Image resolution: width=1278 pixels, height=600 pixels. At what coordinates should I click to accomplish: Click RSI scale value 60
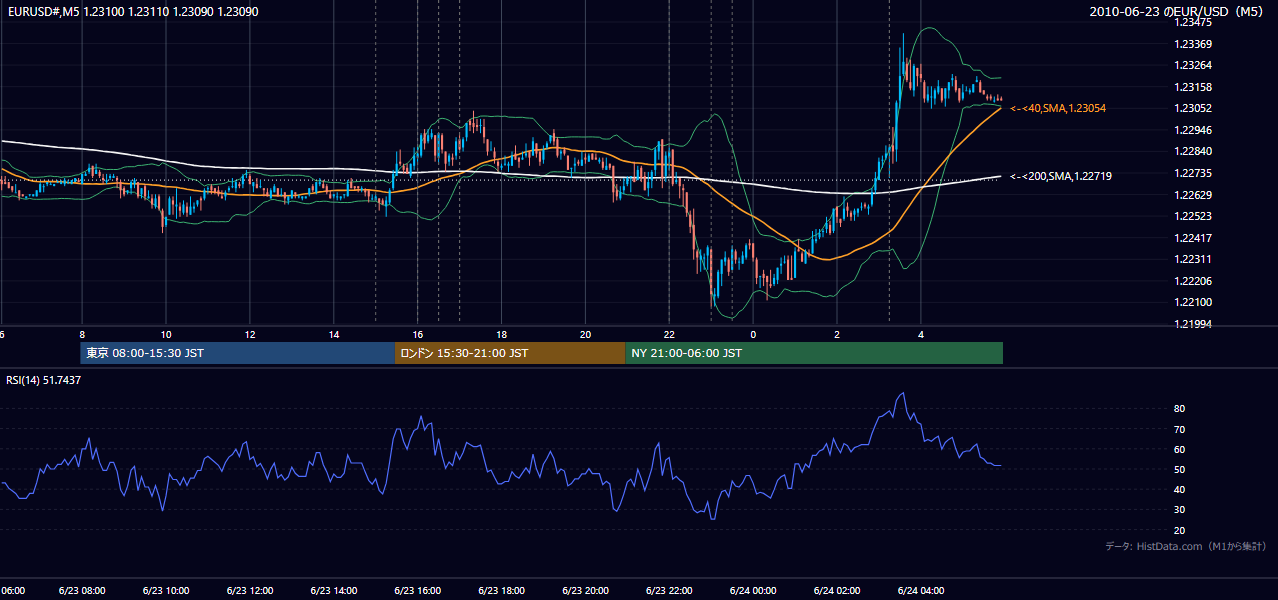click(x=1180, y=449)
